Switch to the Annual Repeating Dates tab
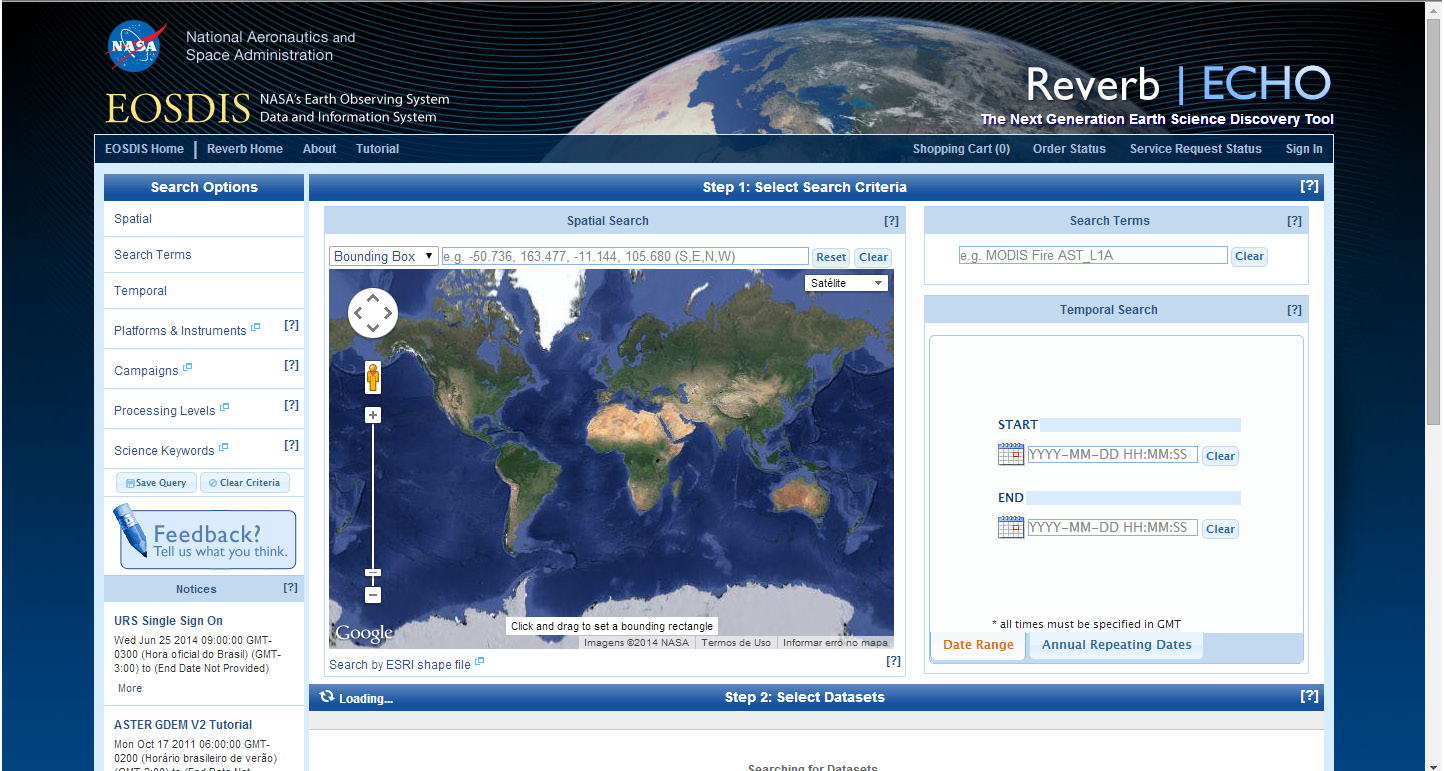 click(x=1117, y=645)
